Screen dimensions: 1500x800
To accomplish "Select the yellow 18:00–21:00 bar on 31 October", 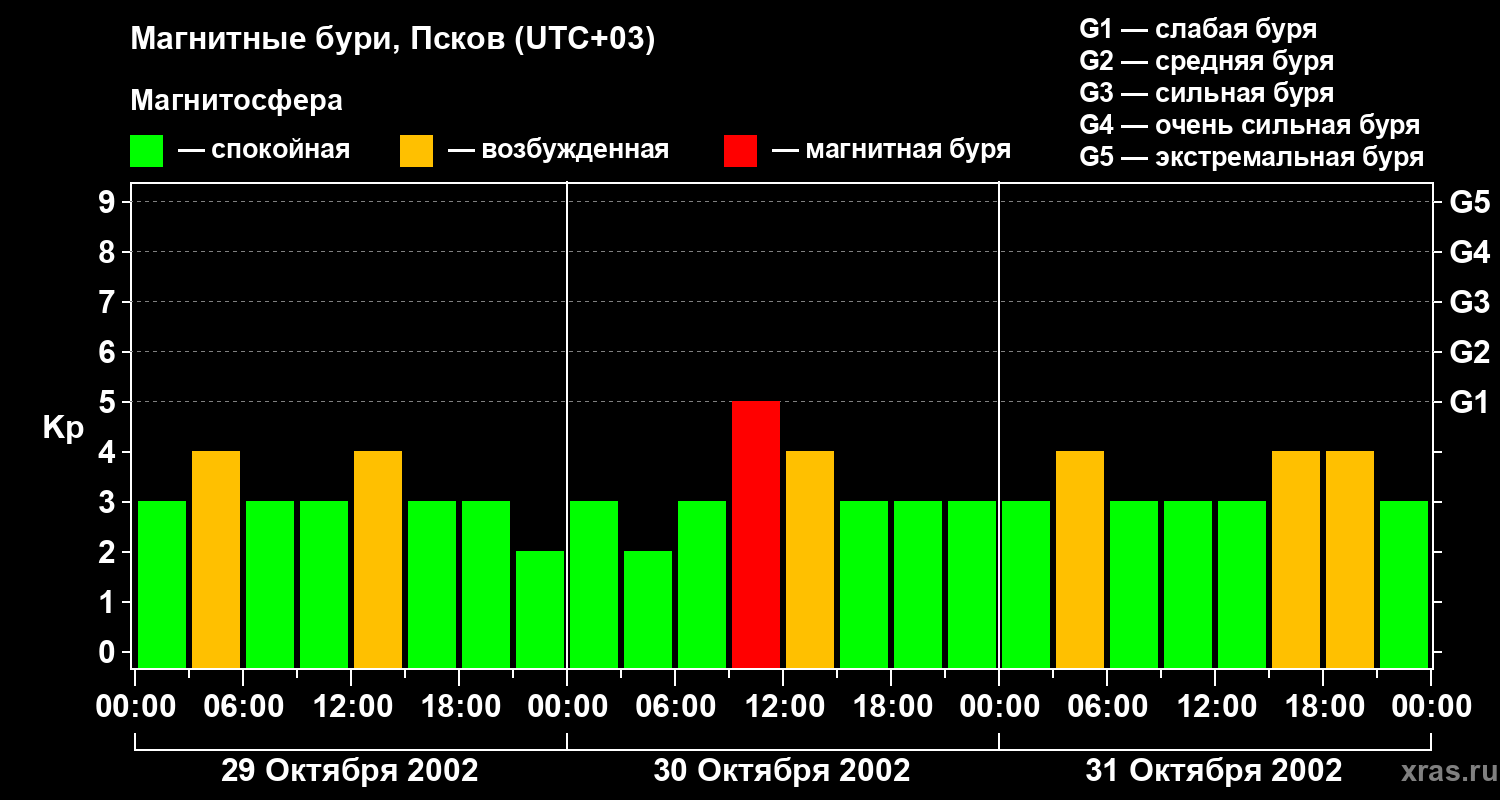I will point(1350,559).
